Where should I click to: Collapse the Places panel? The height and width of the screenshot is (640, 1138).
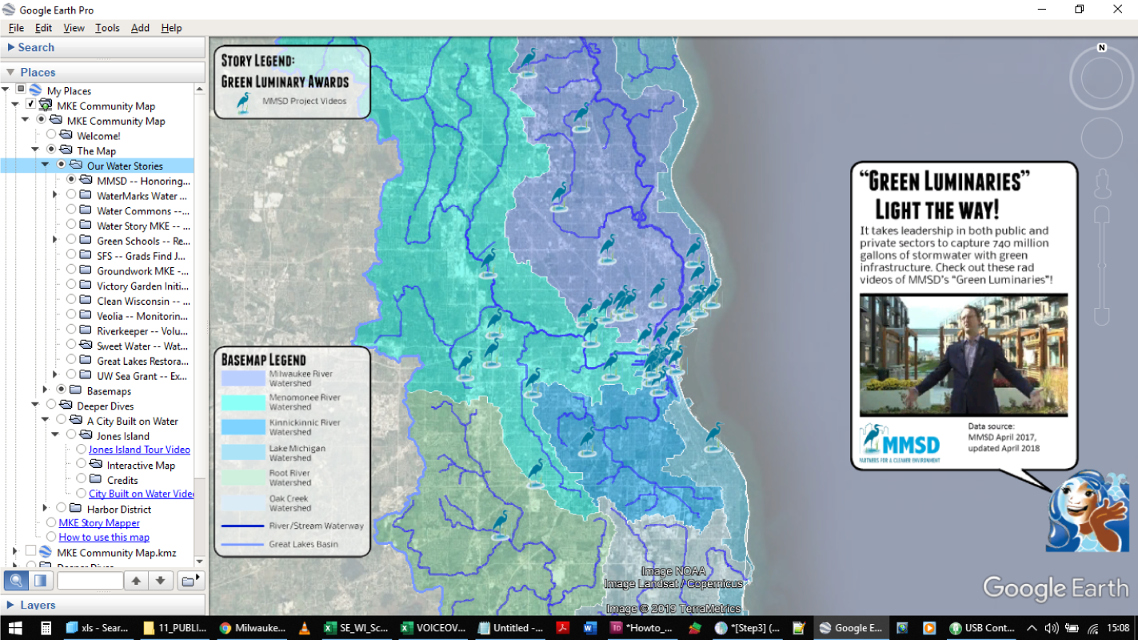tap(11, 73)
